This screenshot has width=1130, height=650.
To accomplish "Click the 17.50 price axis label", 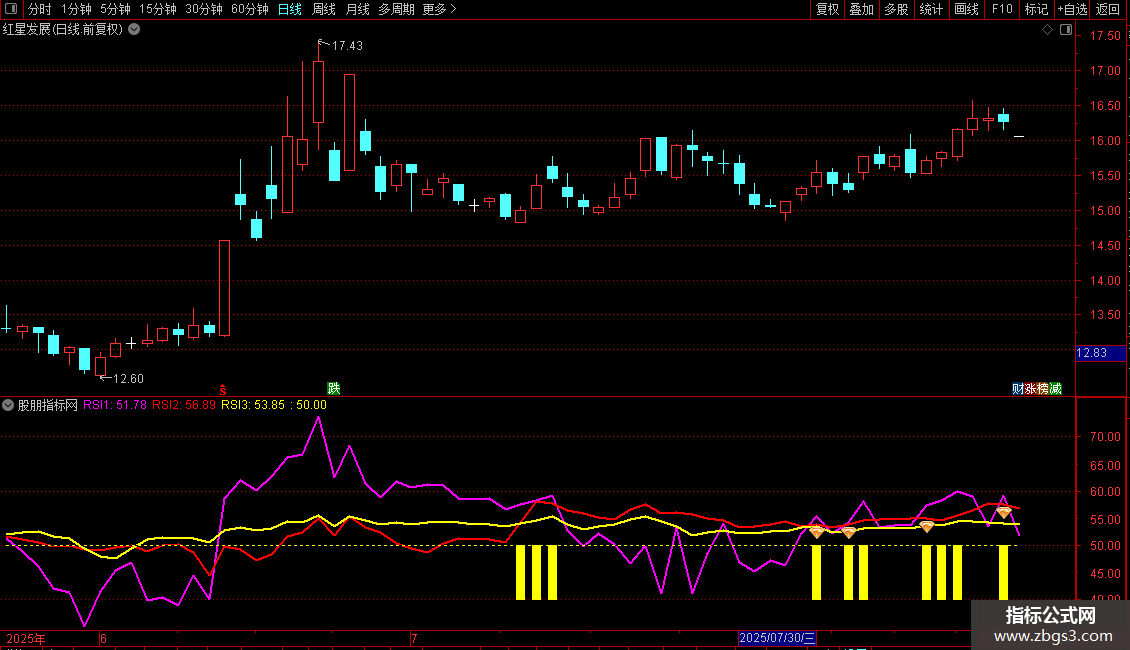I will (x=1105, y=36).
